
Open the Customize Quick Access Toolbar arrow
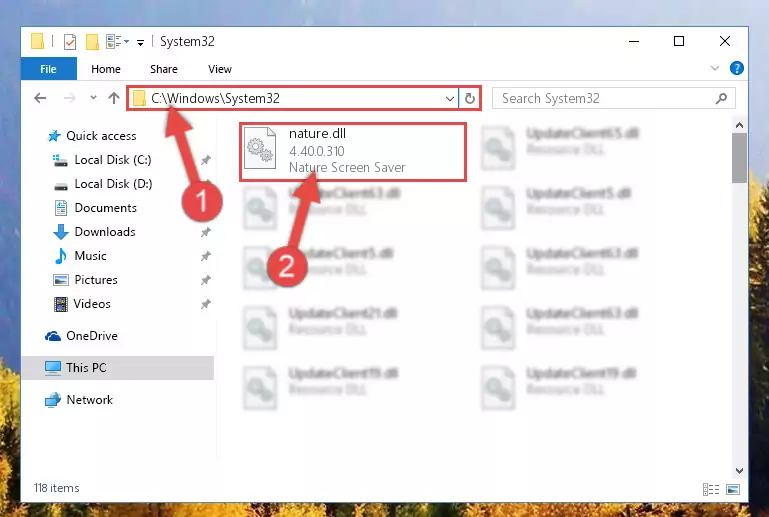coord(140,43)
